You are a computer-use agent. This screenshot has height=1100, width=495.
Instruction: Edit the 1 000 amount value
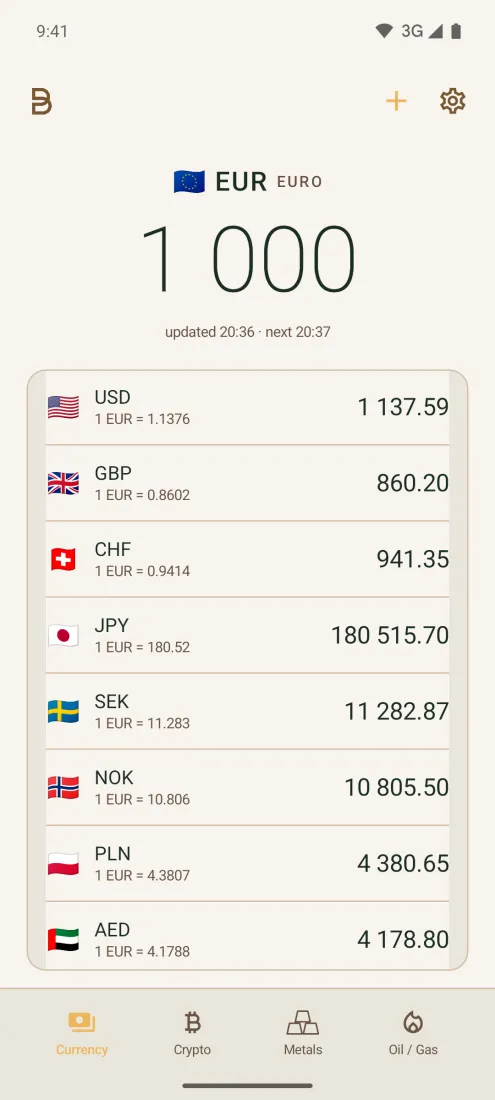click(x=248, y=258)
